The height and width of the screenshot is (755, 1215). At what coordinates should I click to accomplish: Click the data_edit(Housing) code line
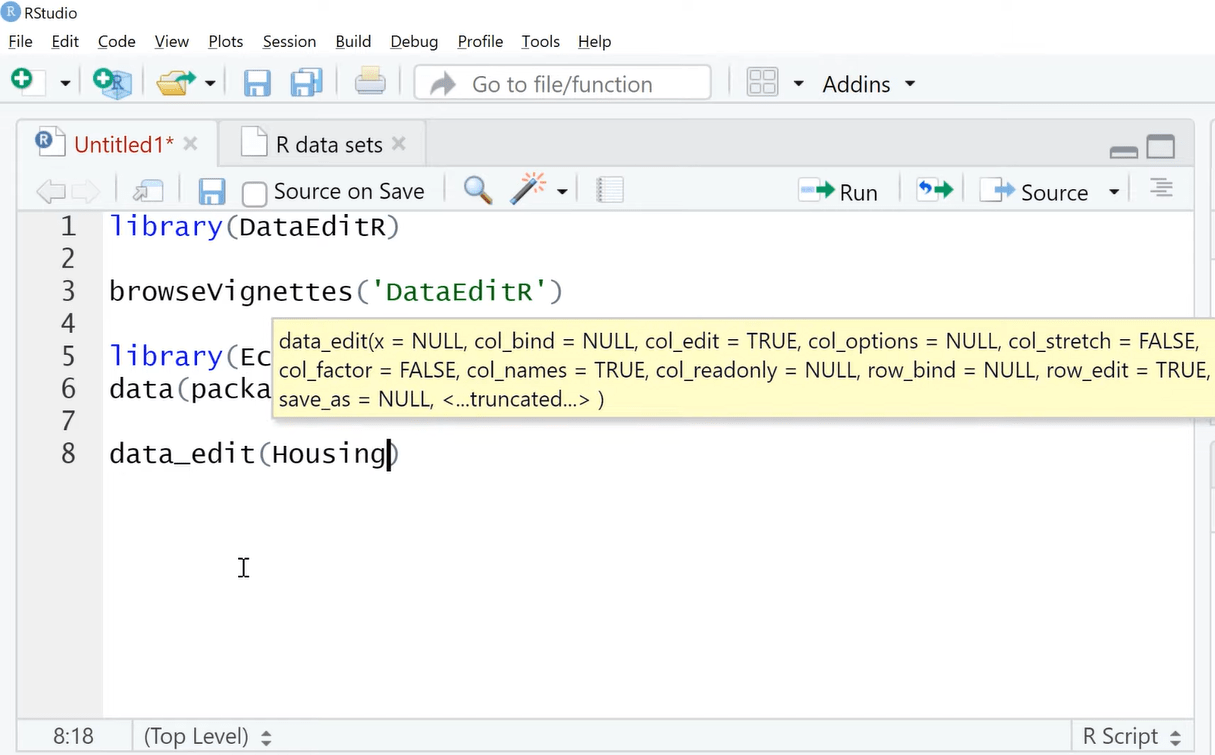point(254,454)
